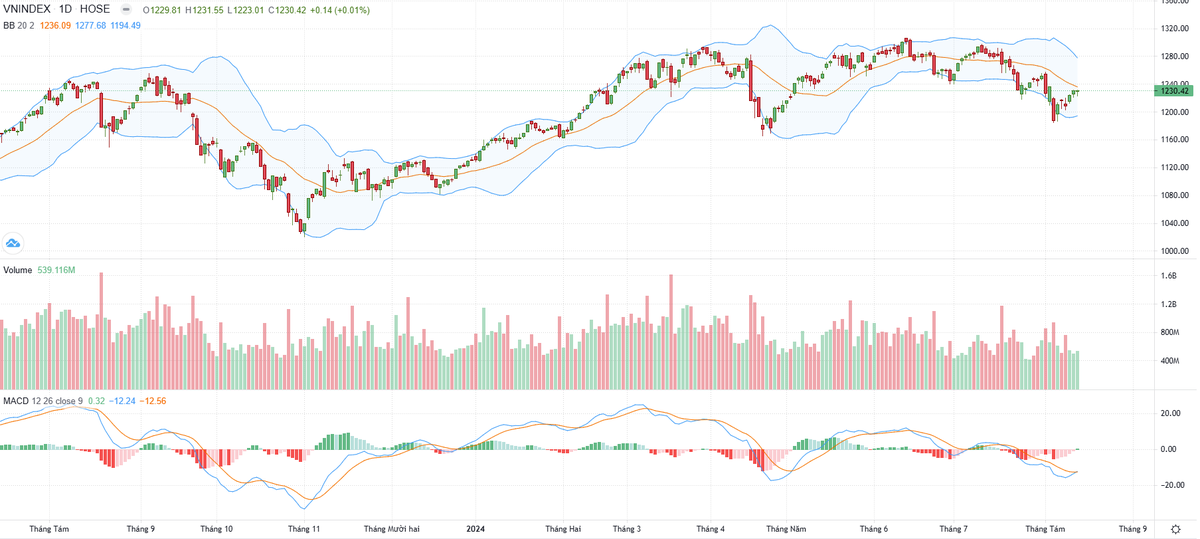Click Tháng 9 label at far right of time axis
1200x539 pixels.
coord(1132,528)
